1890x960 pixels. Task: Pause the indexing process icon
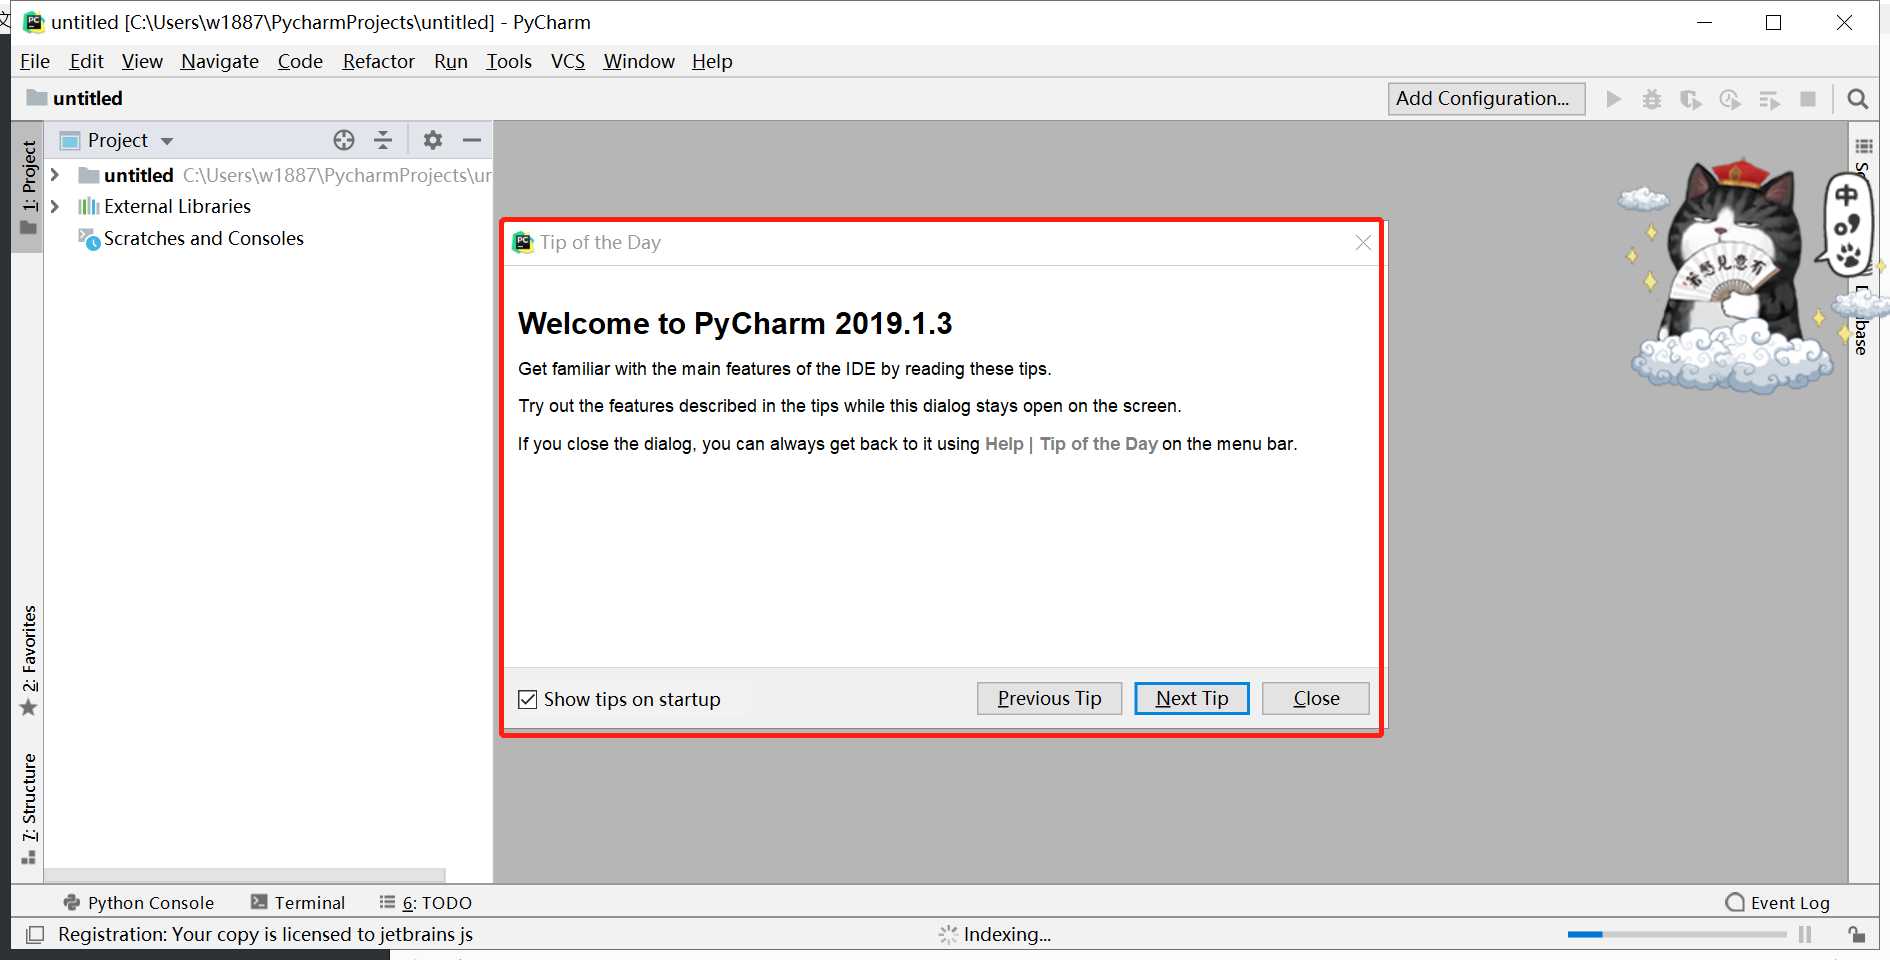tap(1805, 934)
